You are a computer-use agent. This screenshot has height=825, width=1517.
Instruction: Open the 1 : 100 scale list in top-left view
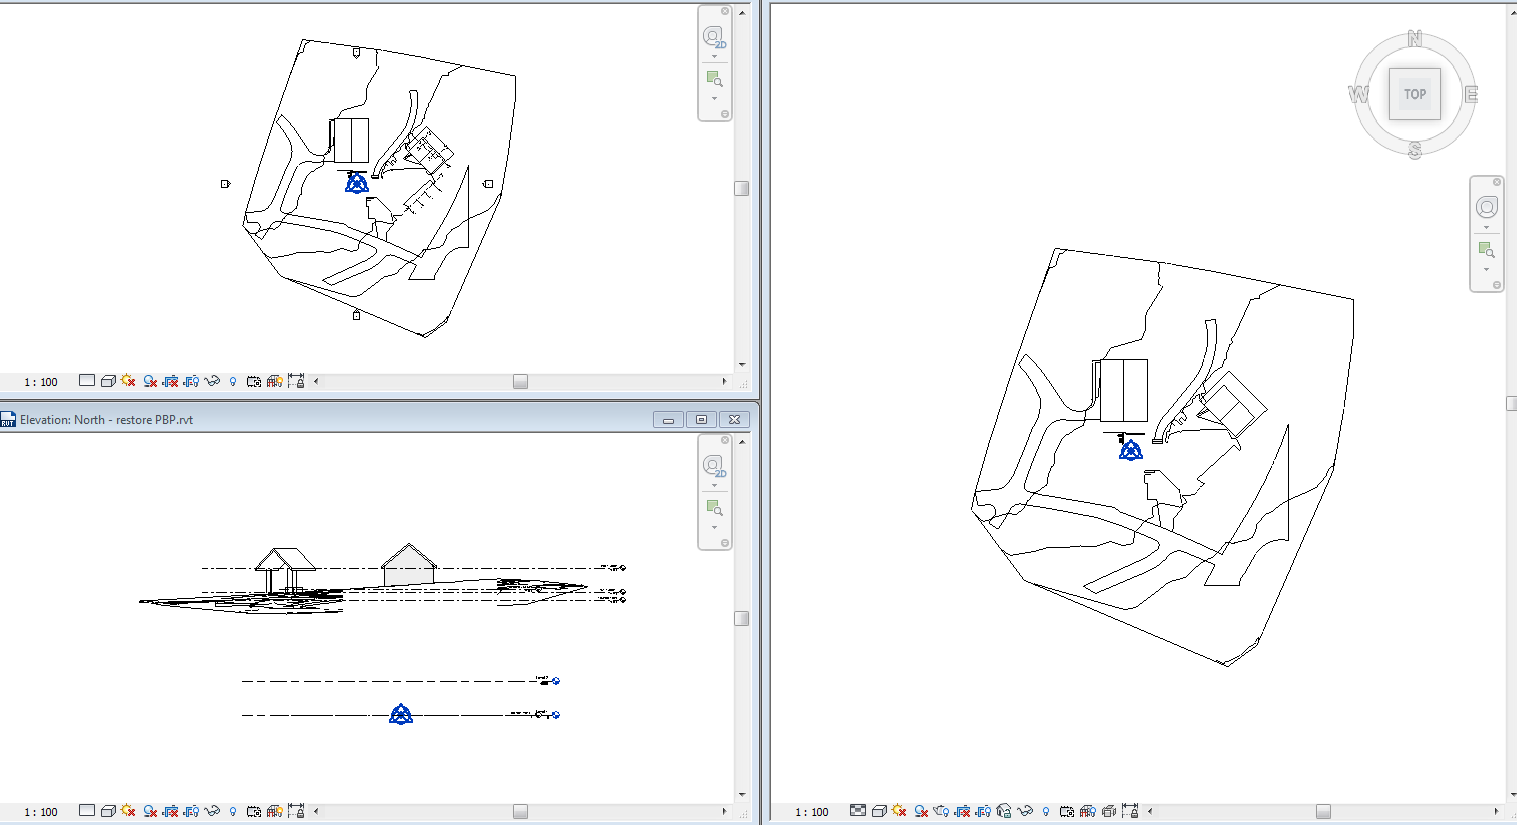pyautogui.click(x=41, y=382)
